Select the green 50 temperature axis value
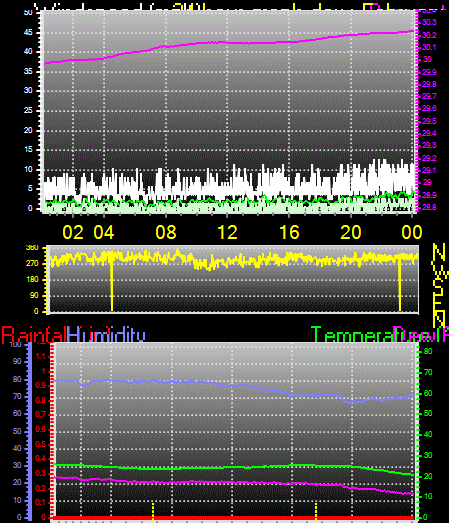The height and width of the screenshot is (523, 449). 428,414
